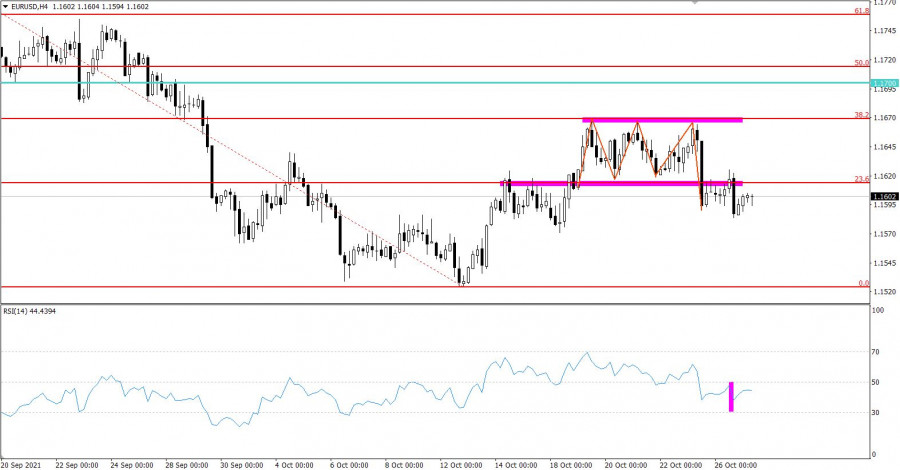Click the RSI 100 level label

coord(878,310)
